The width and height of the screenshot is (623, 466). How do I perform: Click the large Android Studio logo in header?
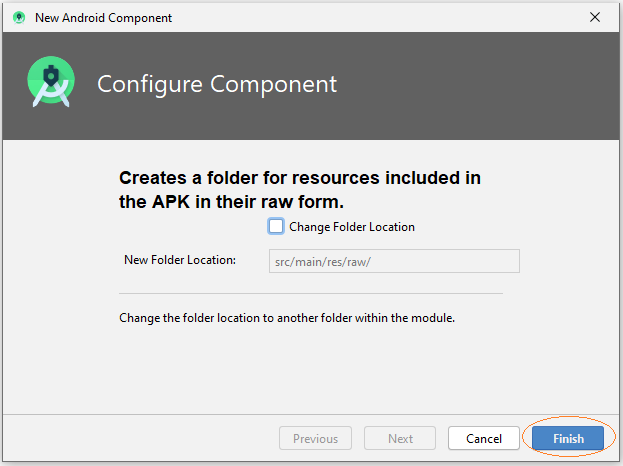tap(51, 82)
